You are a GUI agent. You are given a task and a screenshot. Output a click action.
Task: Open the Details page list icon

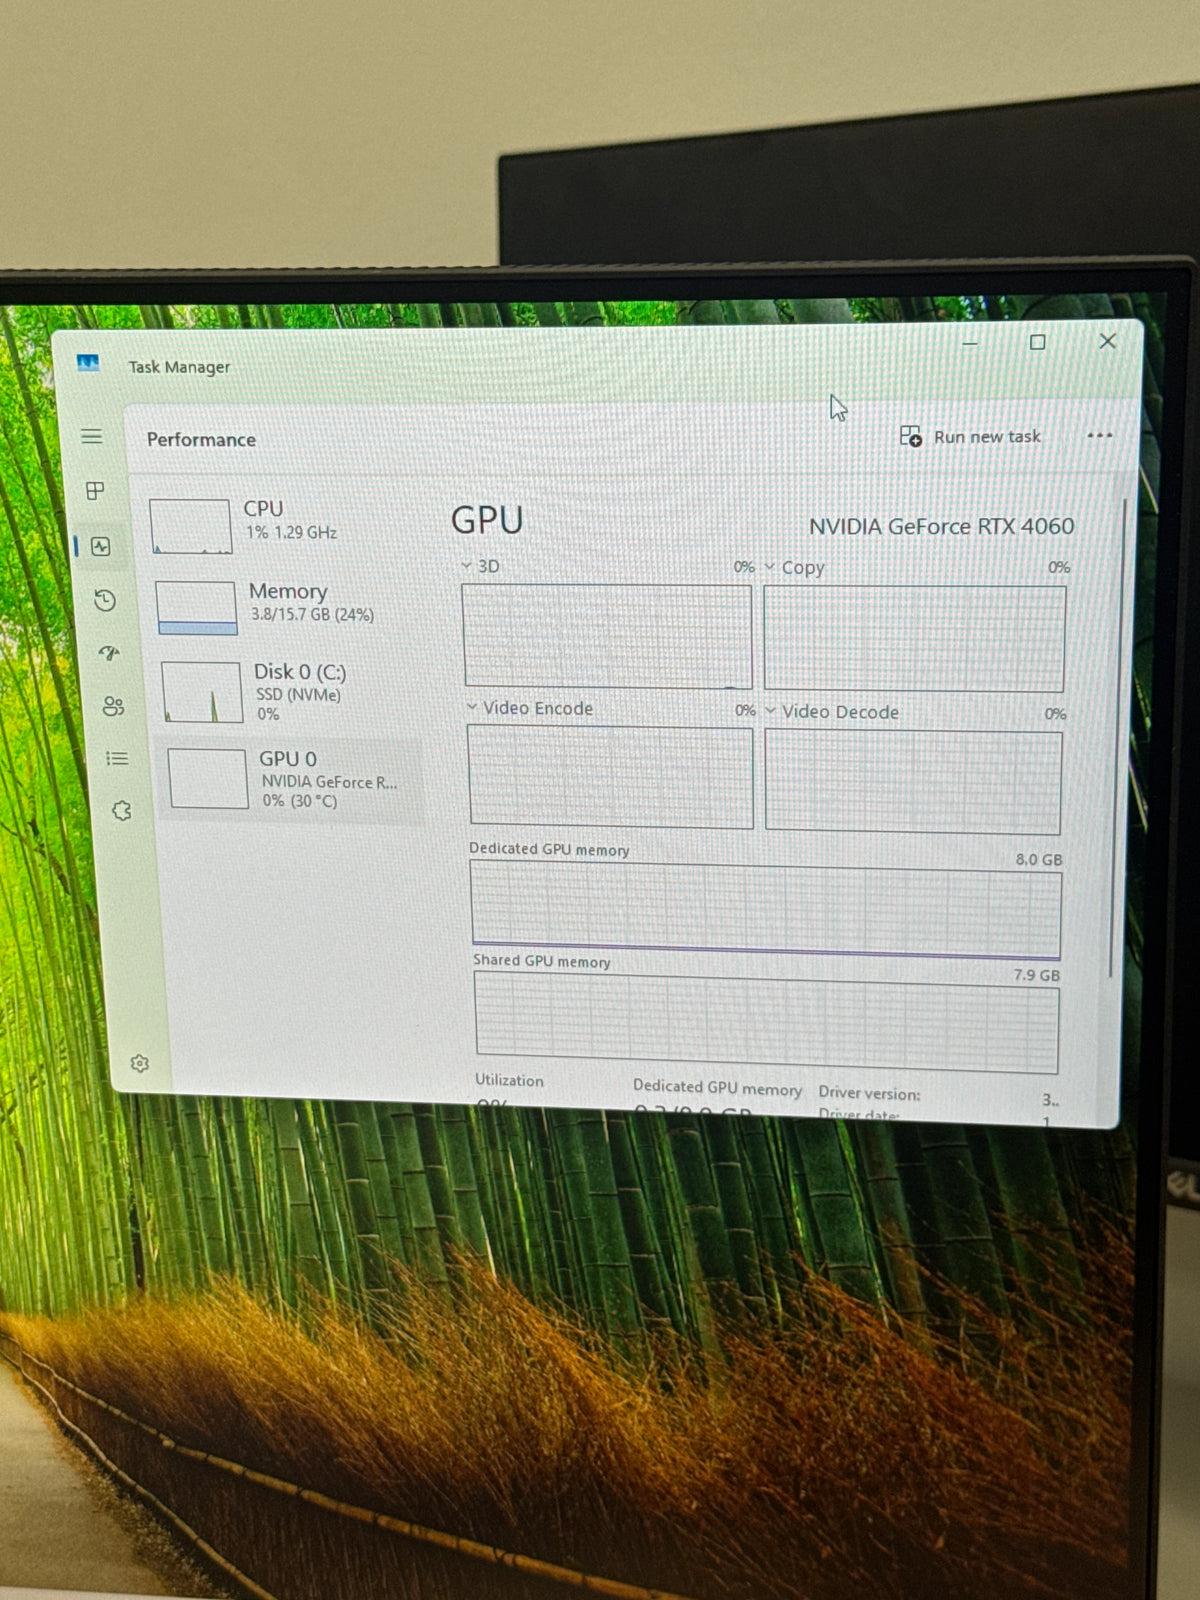pyautogui.click(x=117, y=758)
